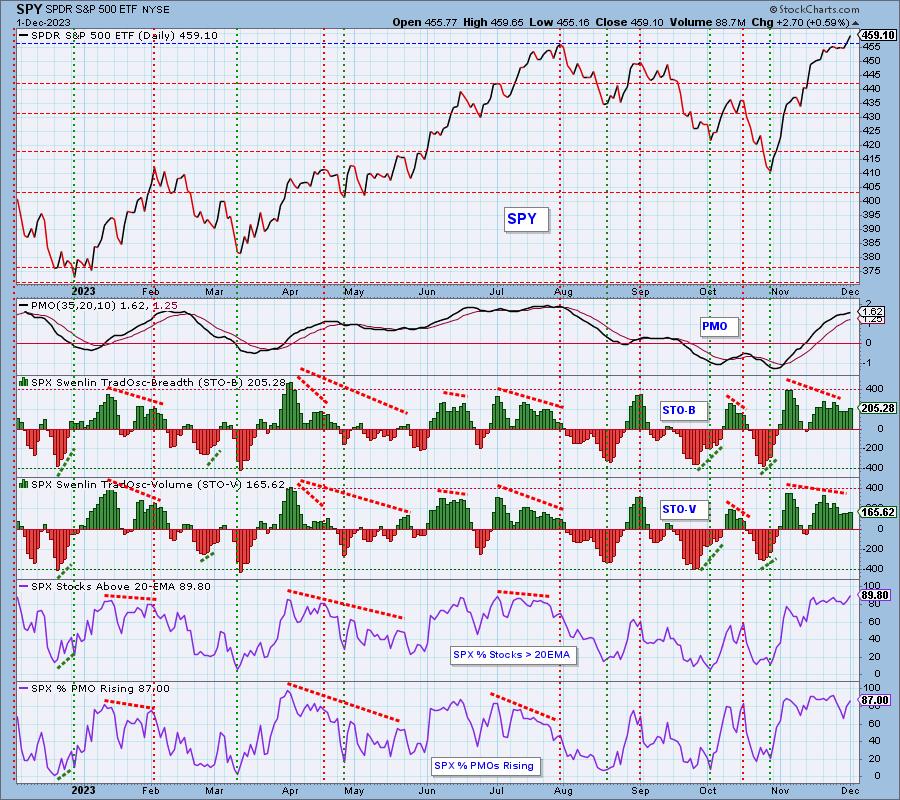Click the STO-V panel legend bar icon
Image resolution: width=900 pixels, height=800 pixels.
24,484
